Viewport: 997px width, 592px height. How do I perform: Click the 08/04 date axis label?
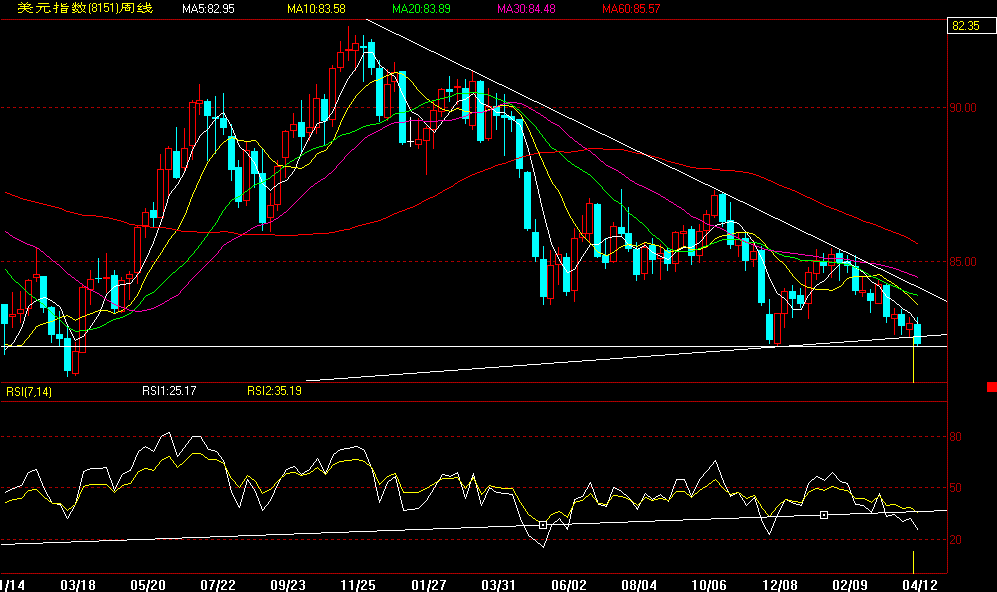coord(638,585)
